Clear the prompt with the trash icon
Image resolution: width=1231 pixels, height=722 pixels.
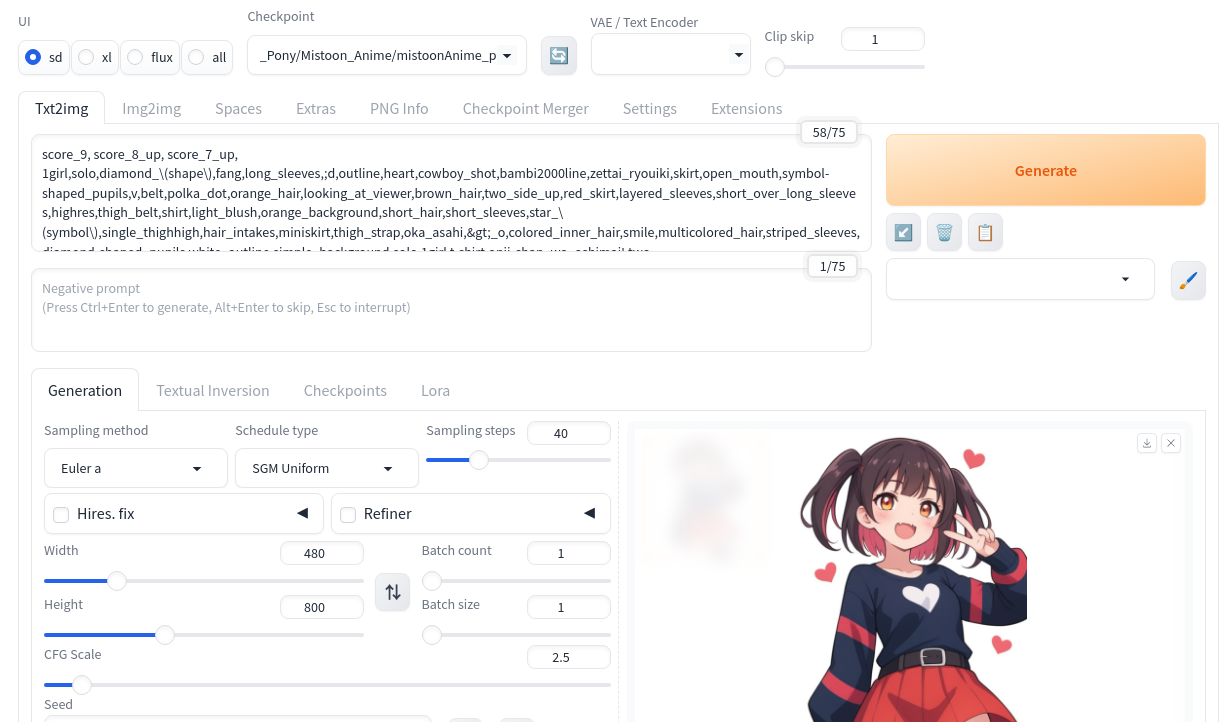(x=944, y=232)
